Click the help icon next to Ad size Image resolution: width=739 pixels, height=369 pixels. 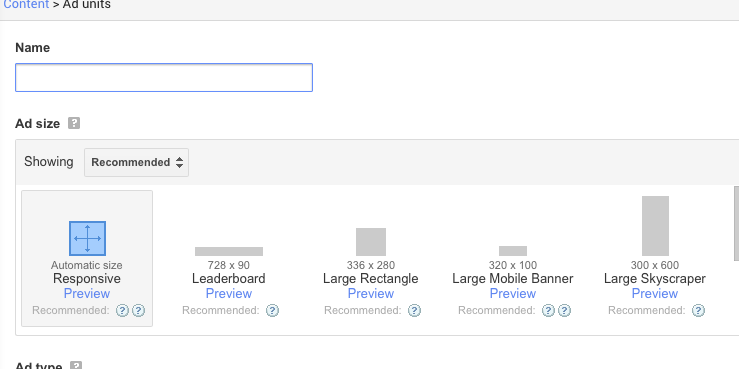(74, 123)
